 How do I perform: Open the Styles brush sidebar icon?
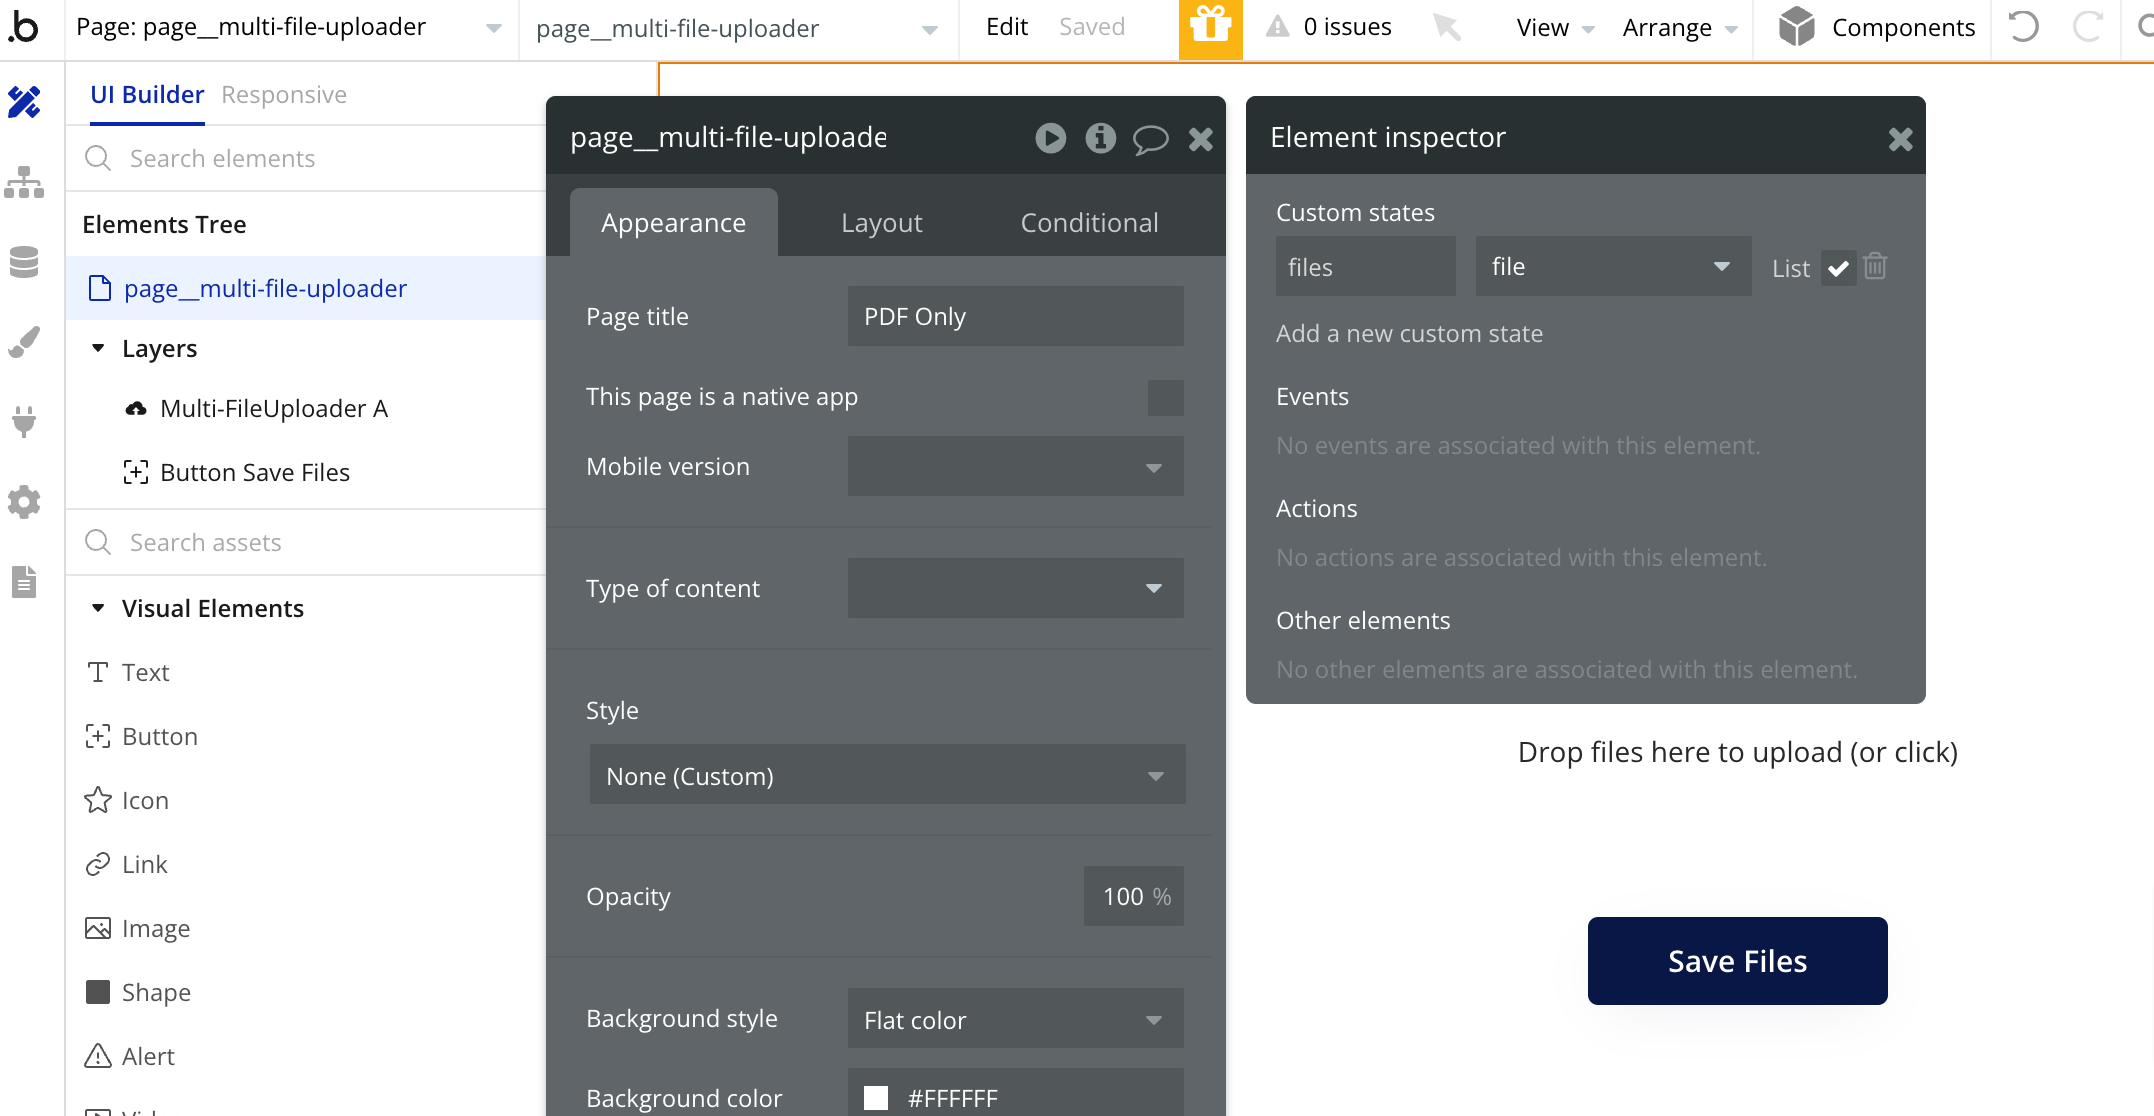coord(24,342)
